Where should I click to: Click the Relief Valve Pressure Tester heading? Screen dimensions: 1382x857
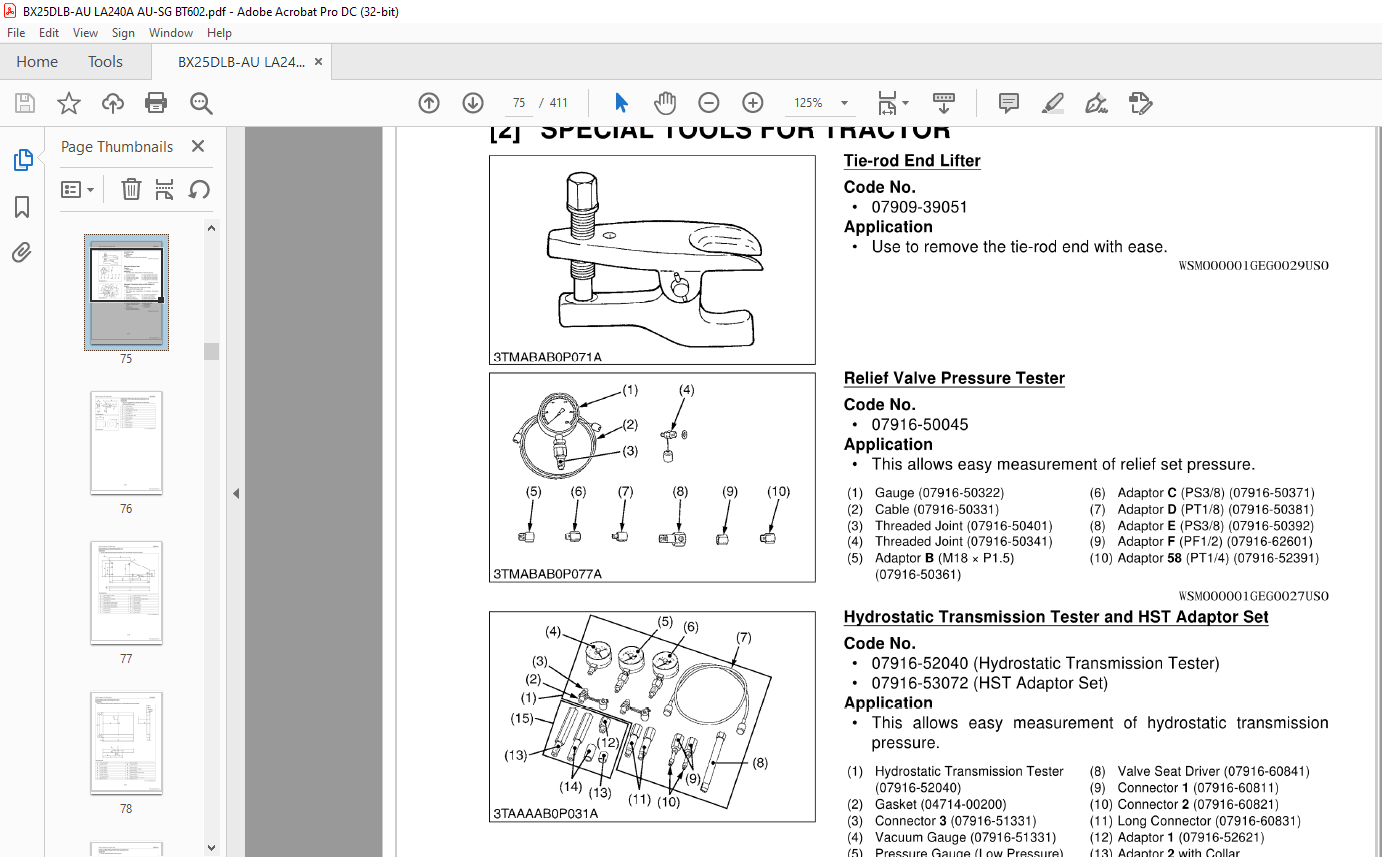pos(954,378)
